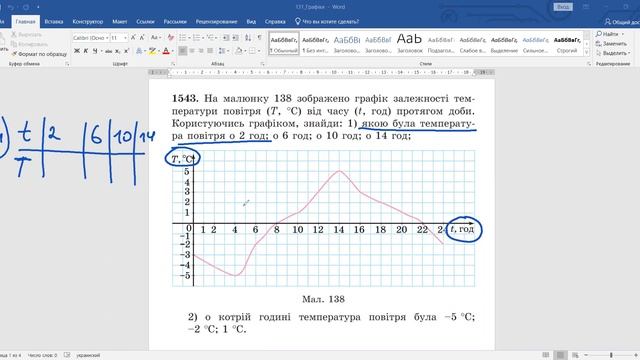Open the Главная ribbon tab
The height and width of the screenshot is (360, 640).
25,22
